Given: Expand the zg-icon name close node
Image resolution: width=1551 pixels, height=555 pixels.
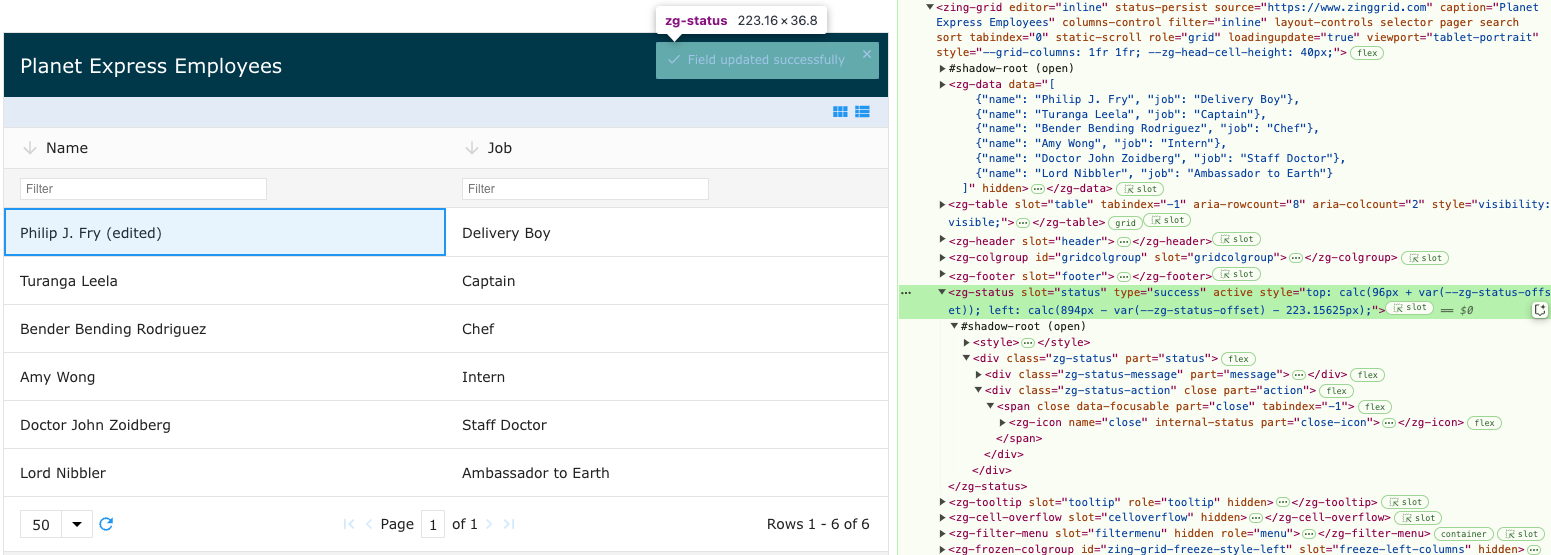Looking at the screenshot, I should pyautogui.click(x=1002, y=423).
